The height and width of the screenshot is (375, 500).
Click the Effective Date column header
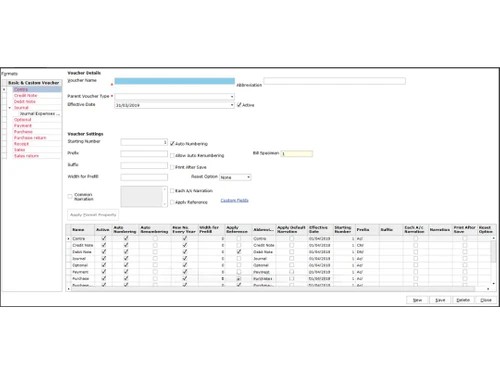[x=320, y=230]
